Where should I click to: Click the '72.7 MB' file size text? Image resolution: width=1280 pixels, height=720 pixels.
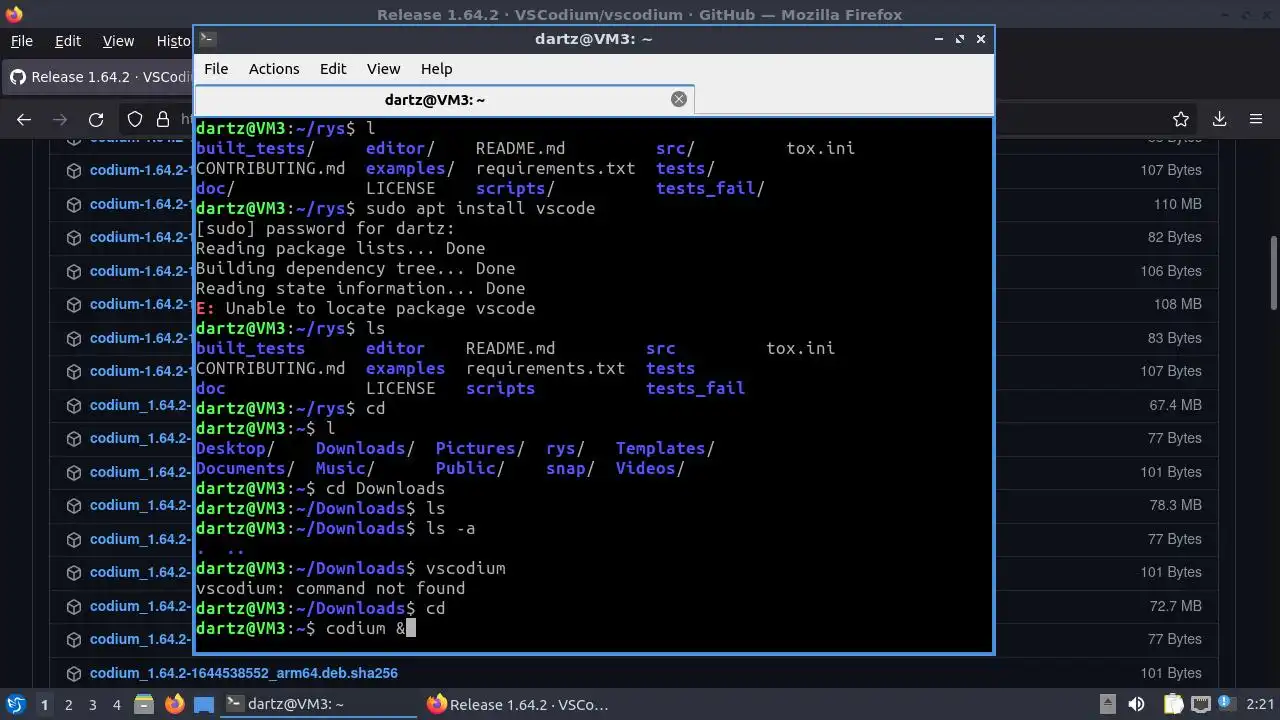click(x=1176, y=606)
